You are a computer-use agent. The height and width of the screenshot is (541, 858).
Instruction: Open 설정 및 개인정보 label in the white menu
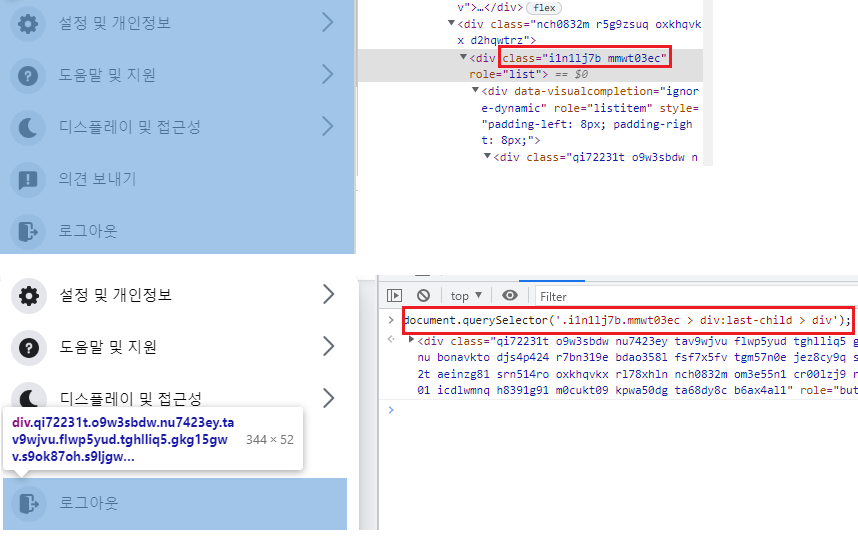(116, 295)
